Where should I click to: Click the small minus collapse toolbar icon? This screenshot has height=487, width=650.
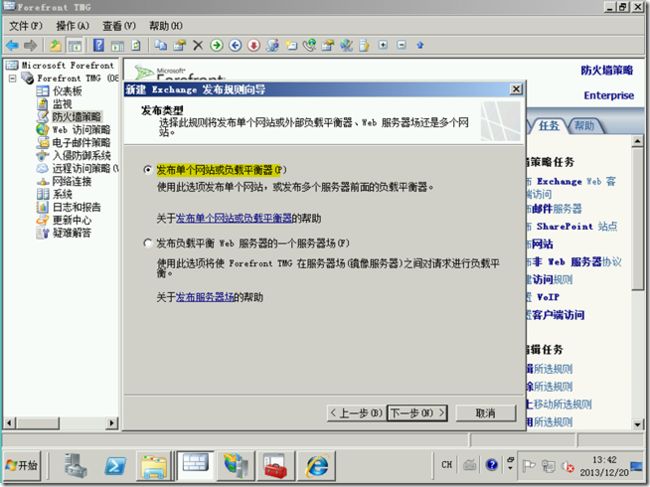[401, 45]
